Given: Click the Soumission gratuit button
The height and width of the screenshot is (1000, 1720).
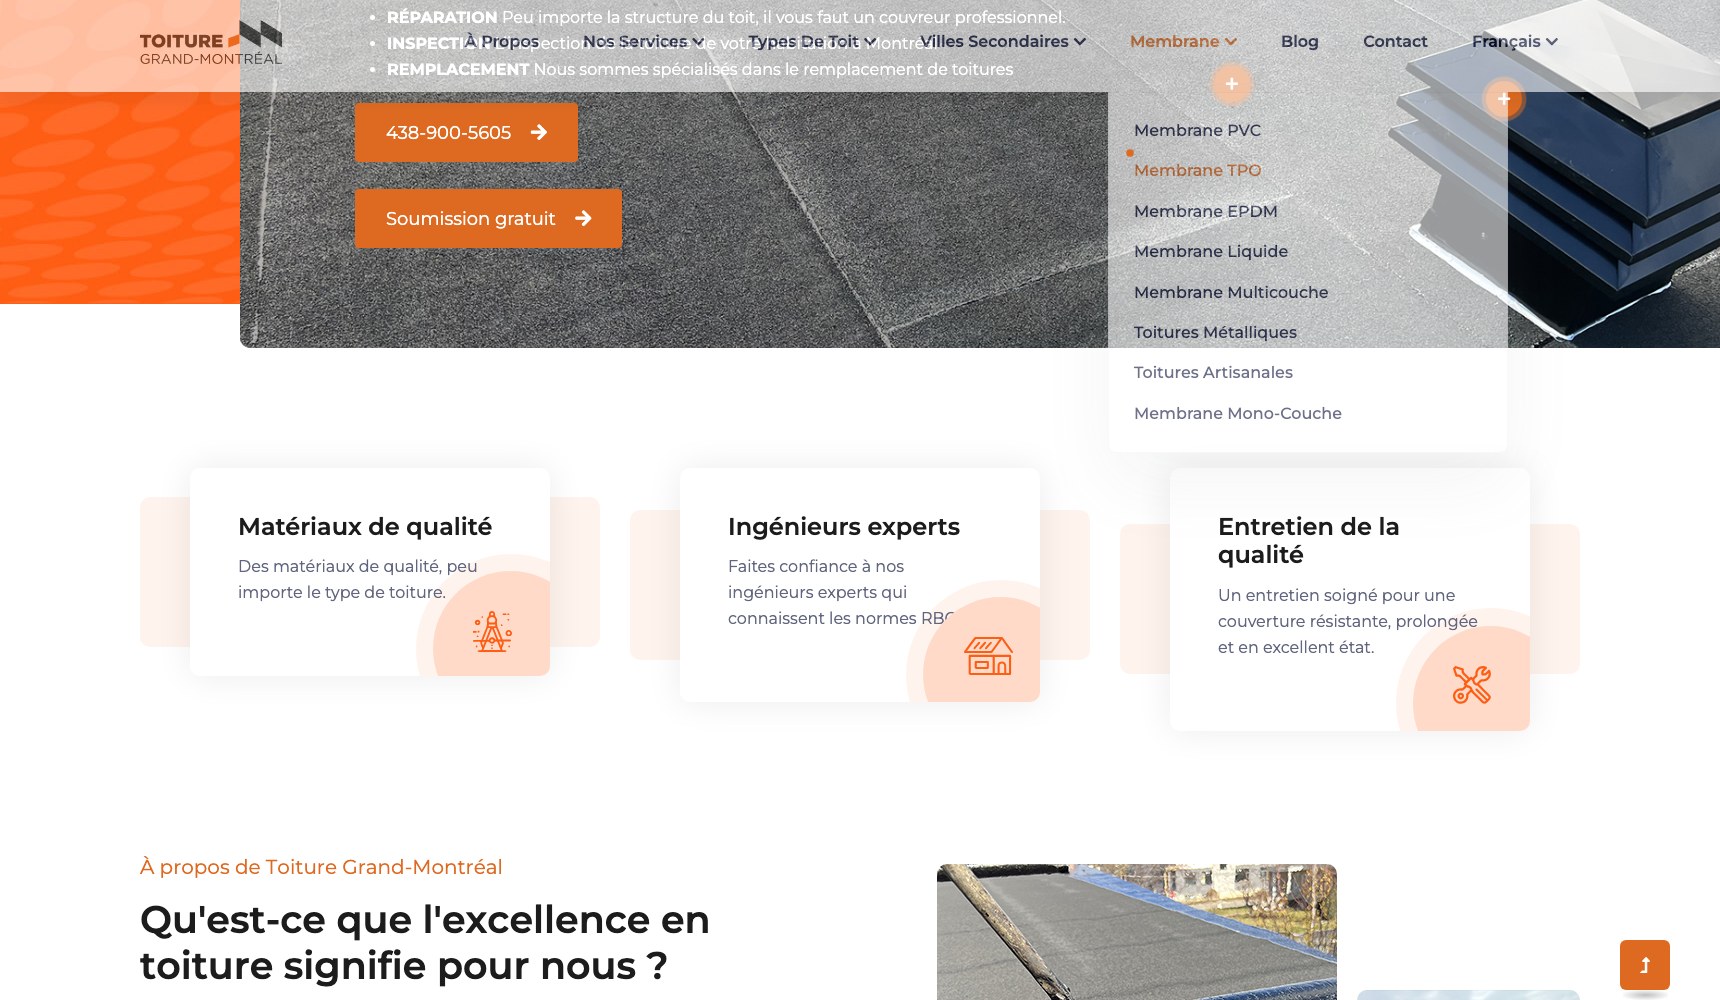Looking at the screenshot, I should 488,218.
